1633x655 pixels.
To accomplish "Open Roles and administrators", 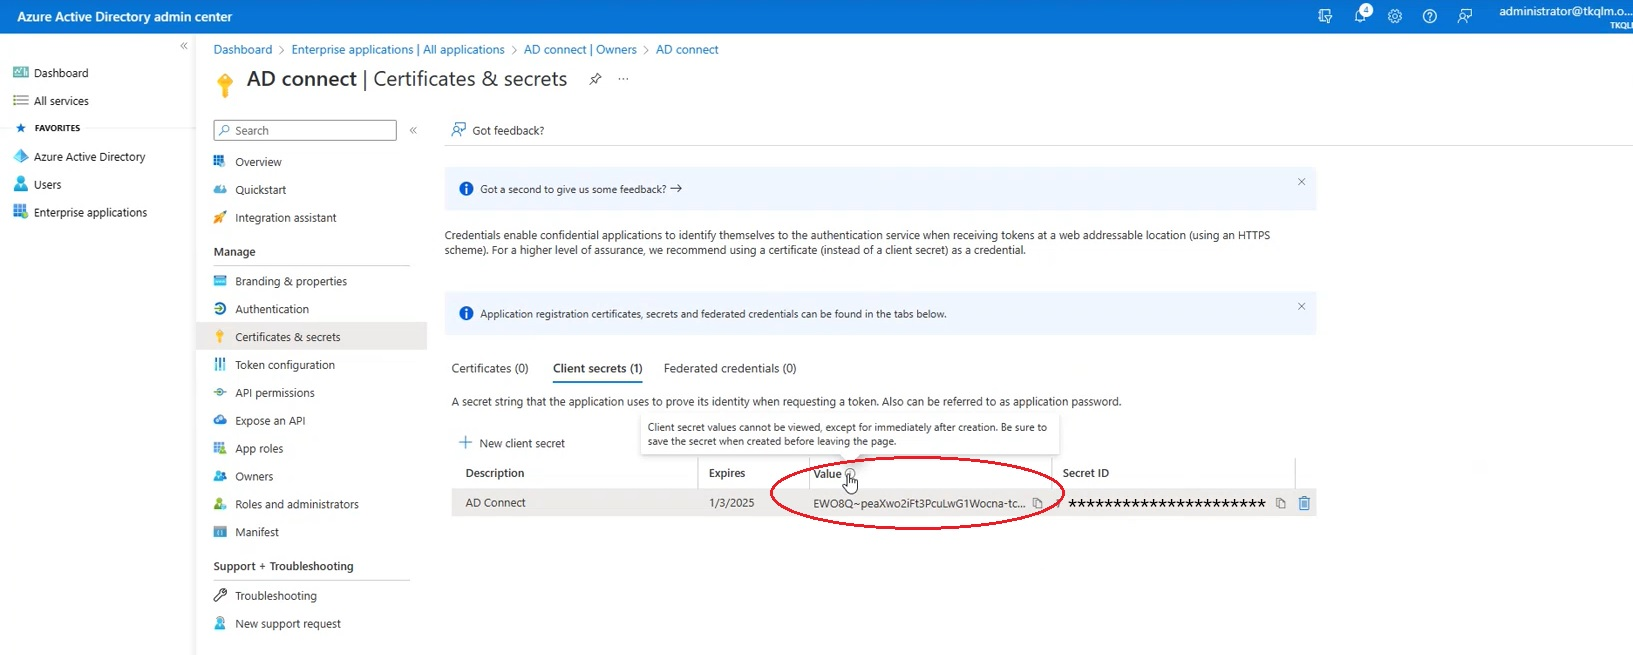I will tap(296, 505).
